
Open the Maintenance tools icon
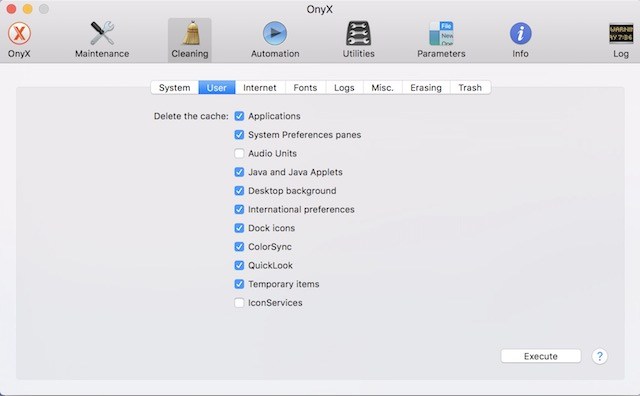tap(102, 33)
